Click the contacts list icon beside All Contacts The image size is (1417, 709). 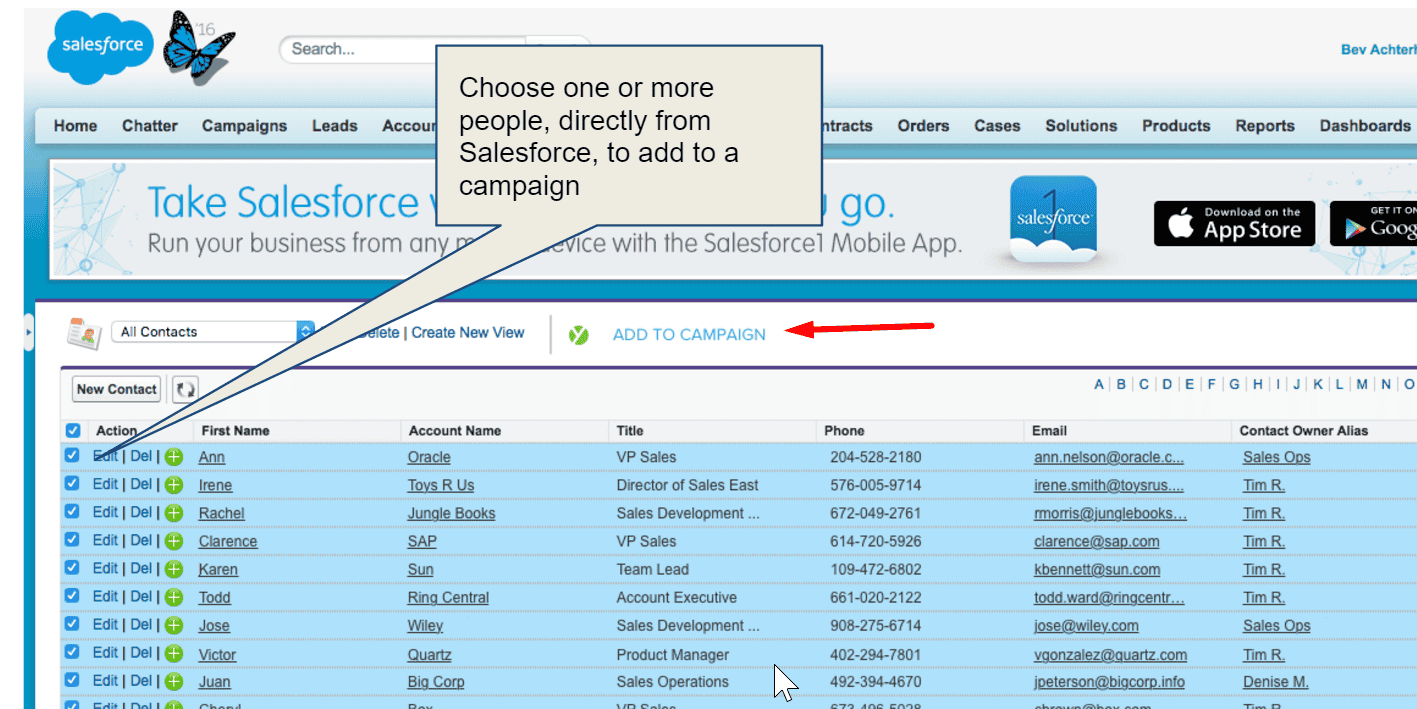[84, 332]
